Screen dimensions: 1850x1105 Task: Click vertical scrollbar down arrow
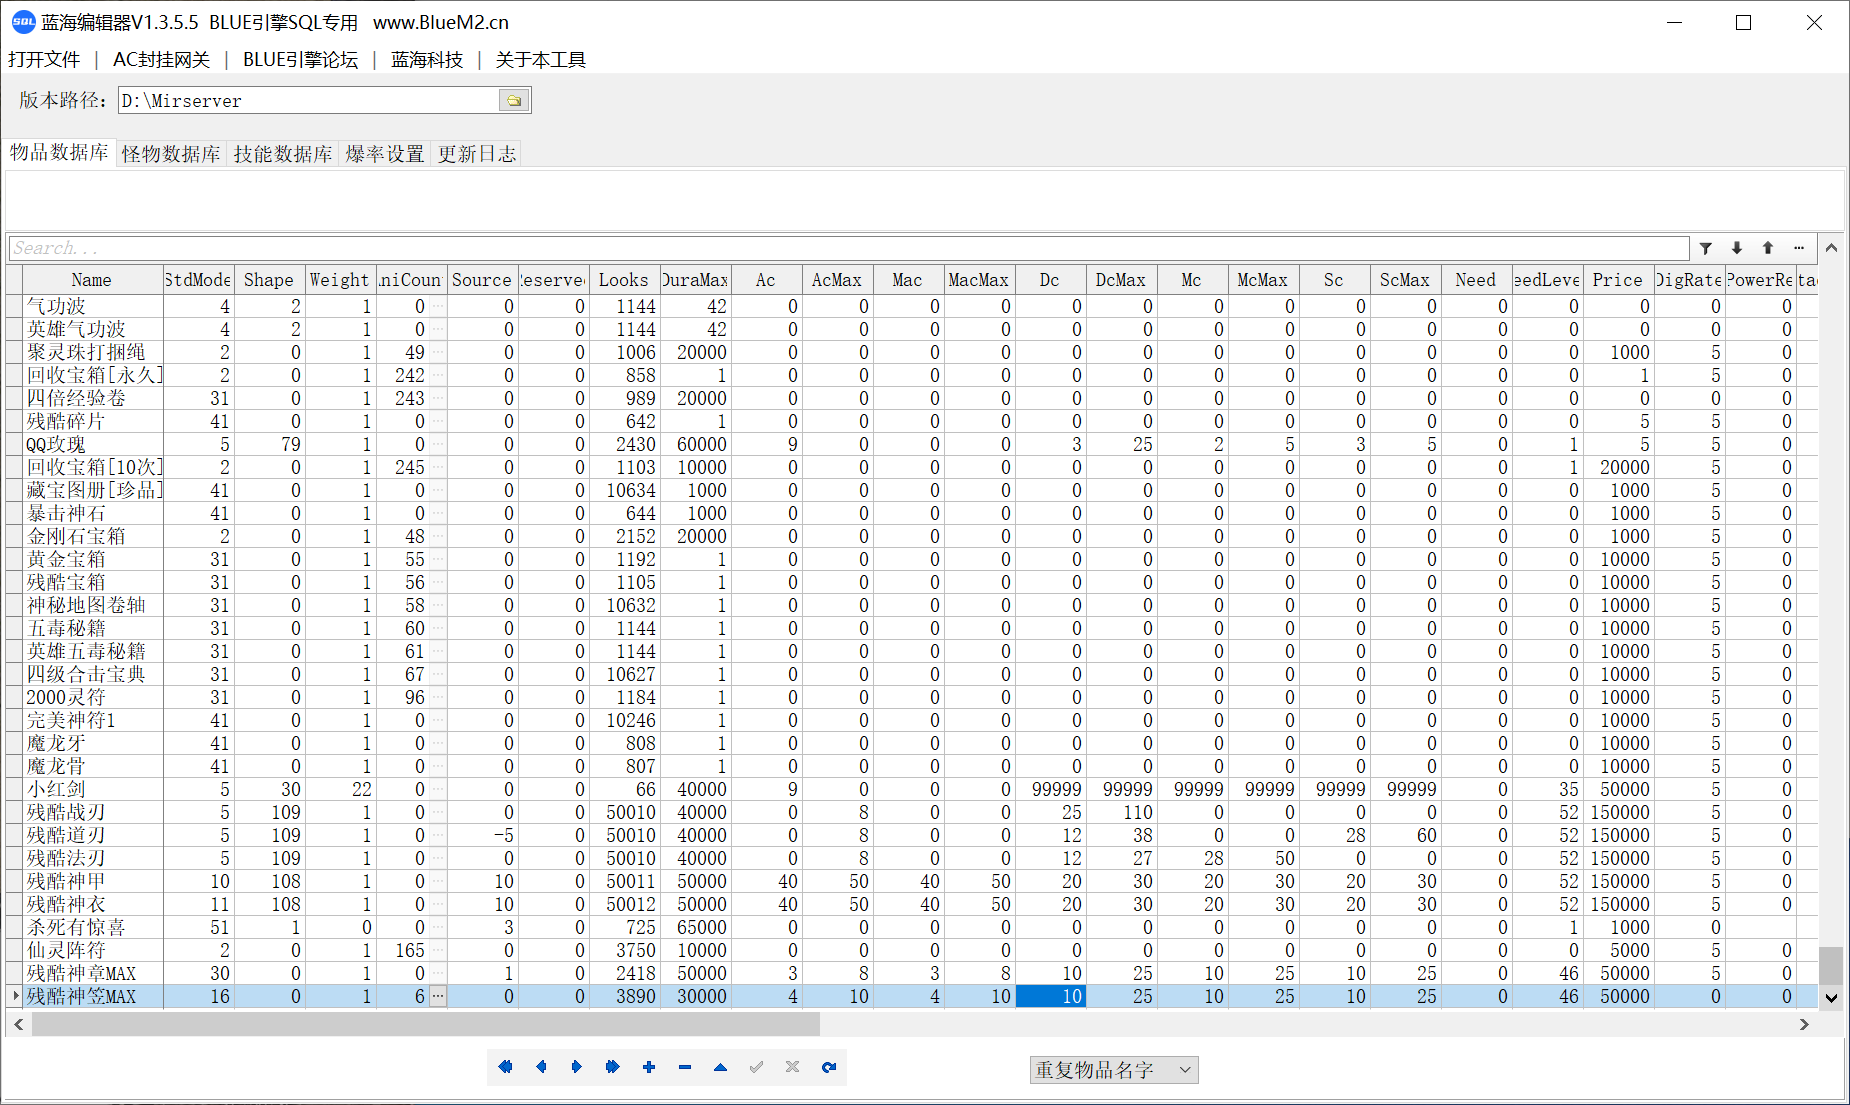[x=1831, y=997]
